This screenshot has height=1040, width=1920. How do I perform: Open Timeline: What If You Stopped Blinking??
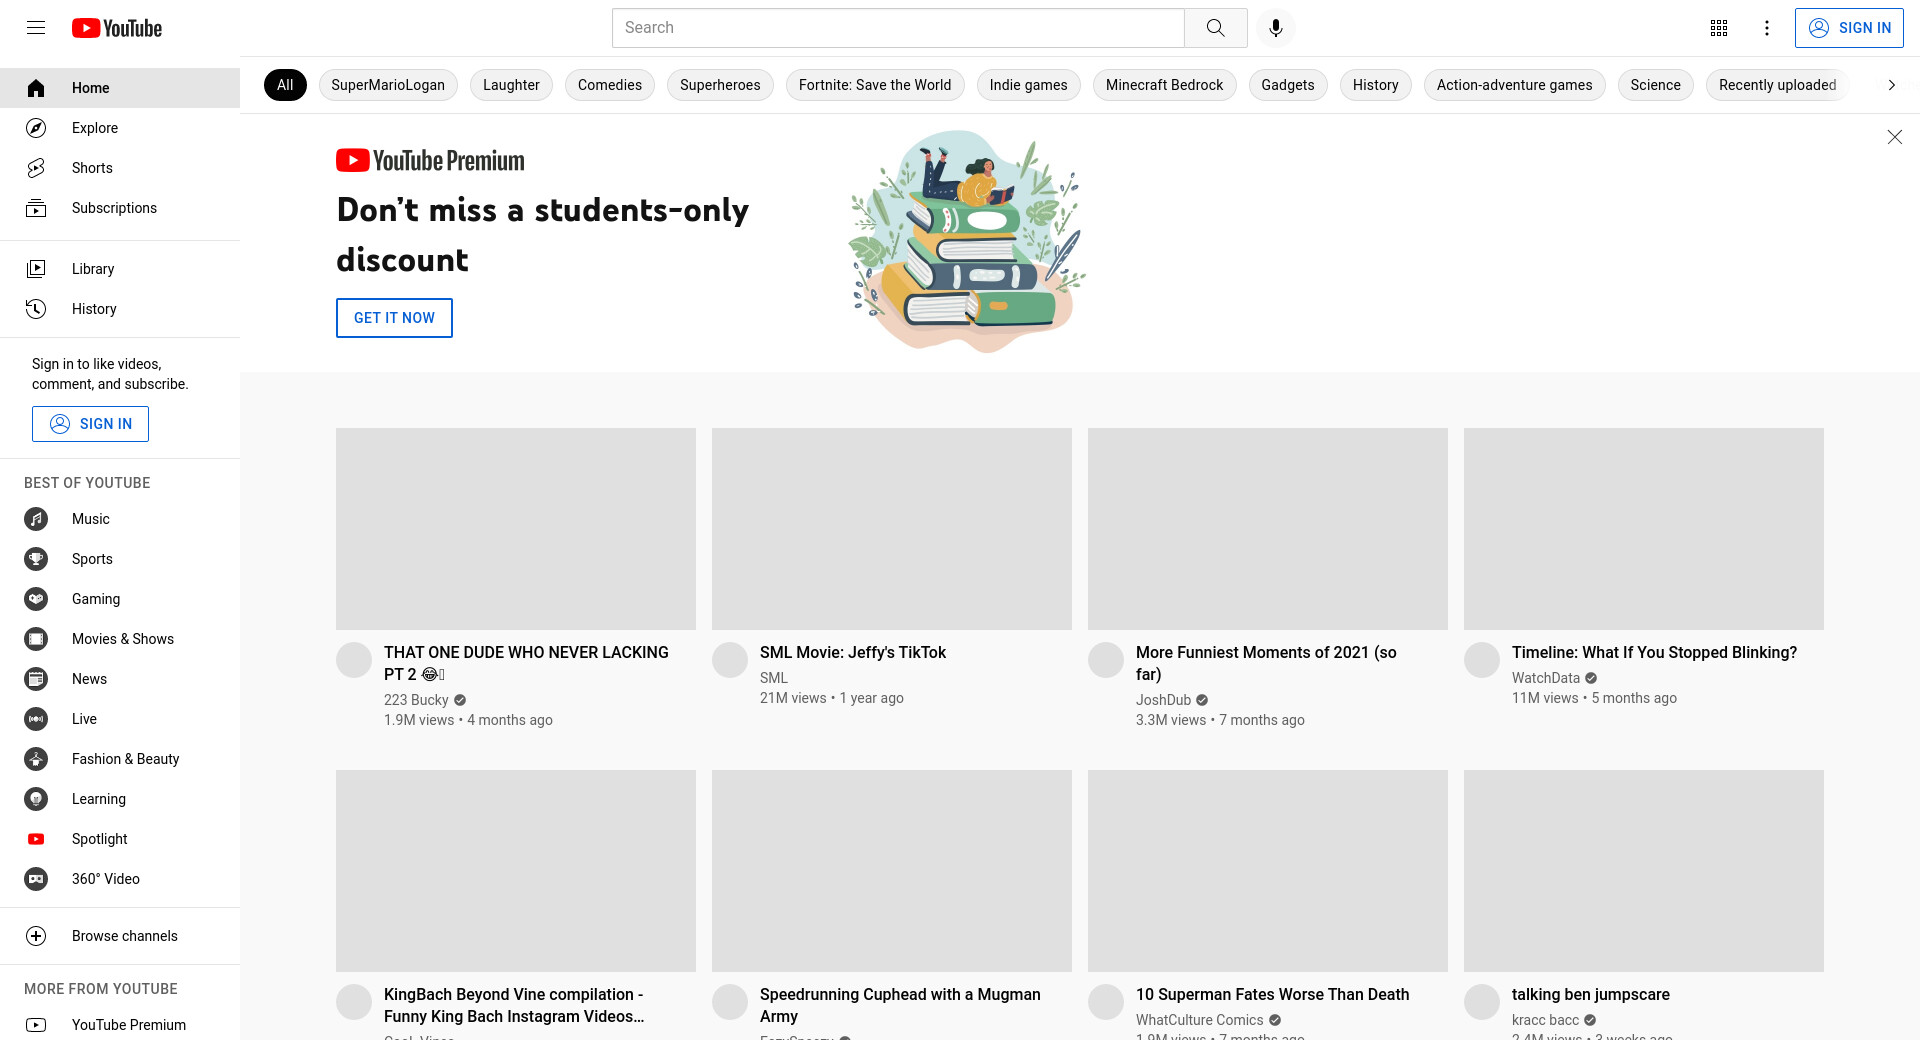(1654, 652)
